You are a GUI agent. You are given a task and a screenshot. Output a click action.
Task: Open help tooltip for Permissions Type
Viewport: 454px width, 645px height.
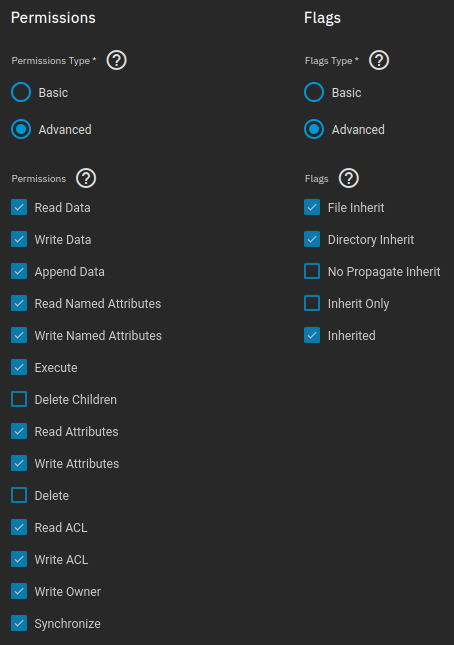pyautogui.click(x=116, y=60)
